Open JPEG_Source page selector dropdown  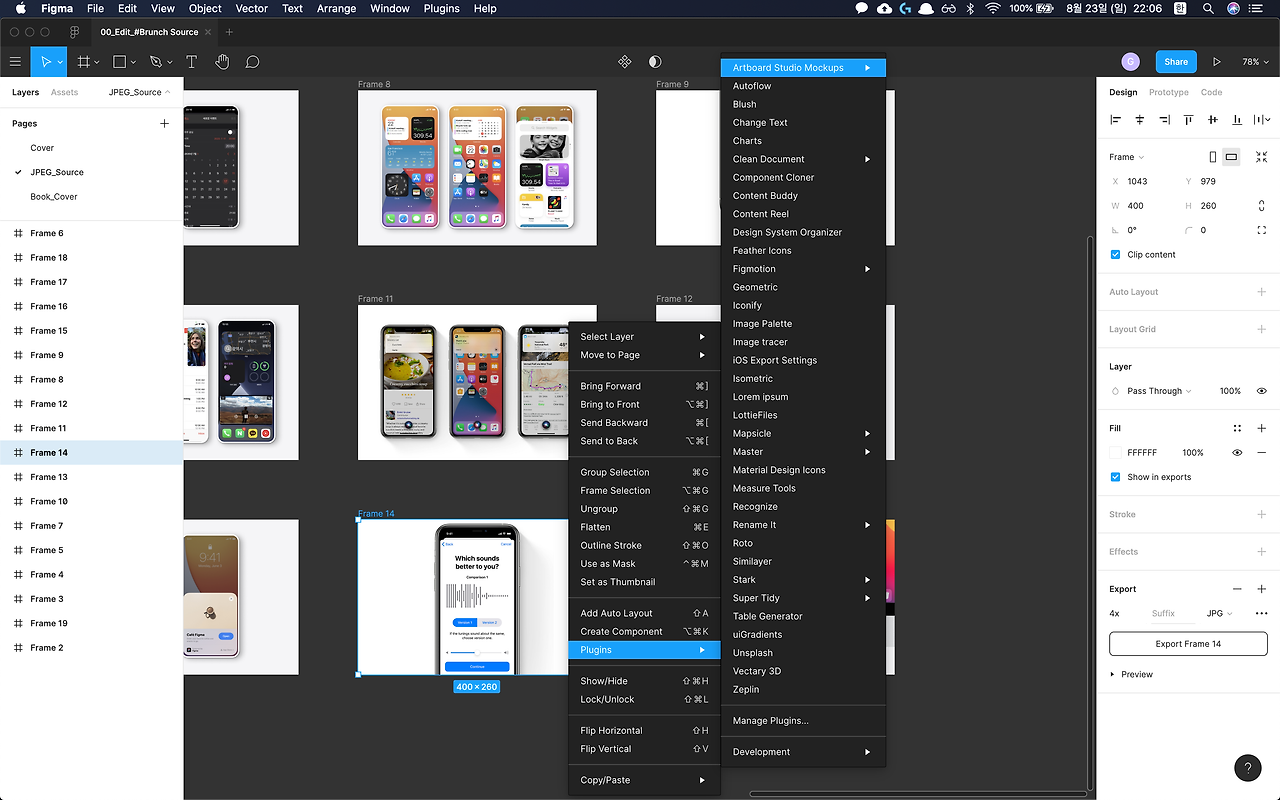click(x=139, y=92)
